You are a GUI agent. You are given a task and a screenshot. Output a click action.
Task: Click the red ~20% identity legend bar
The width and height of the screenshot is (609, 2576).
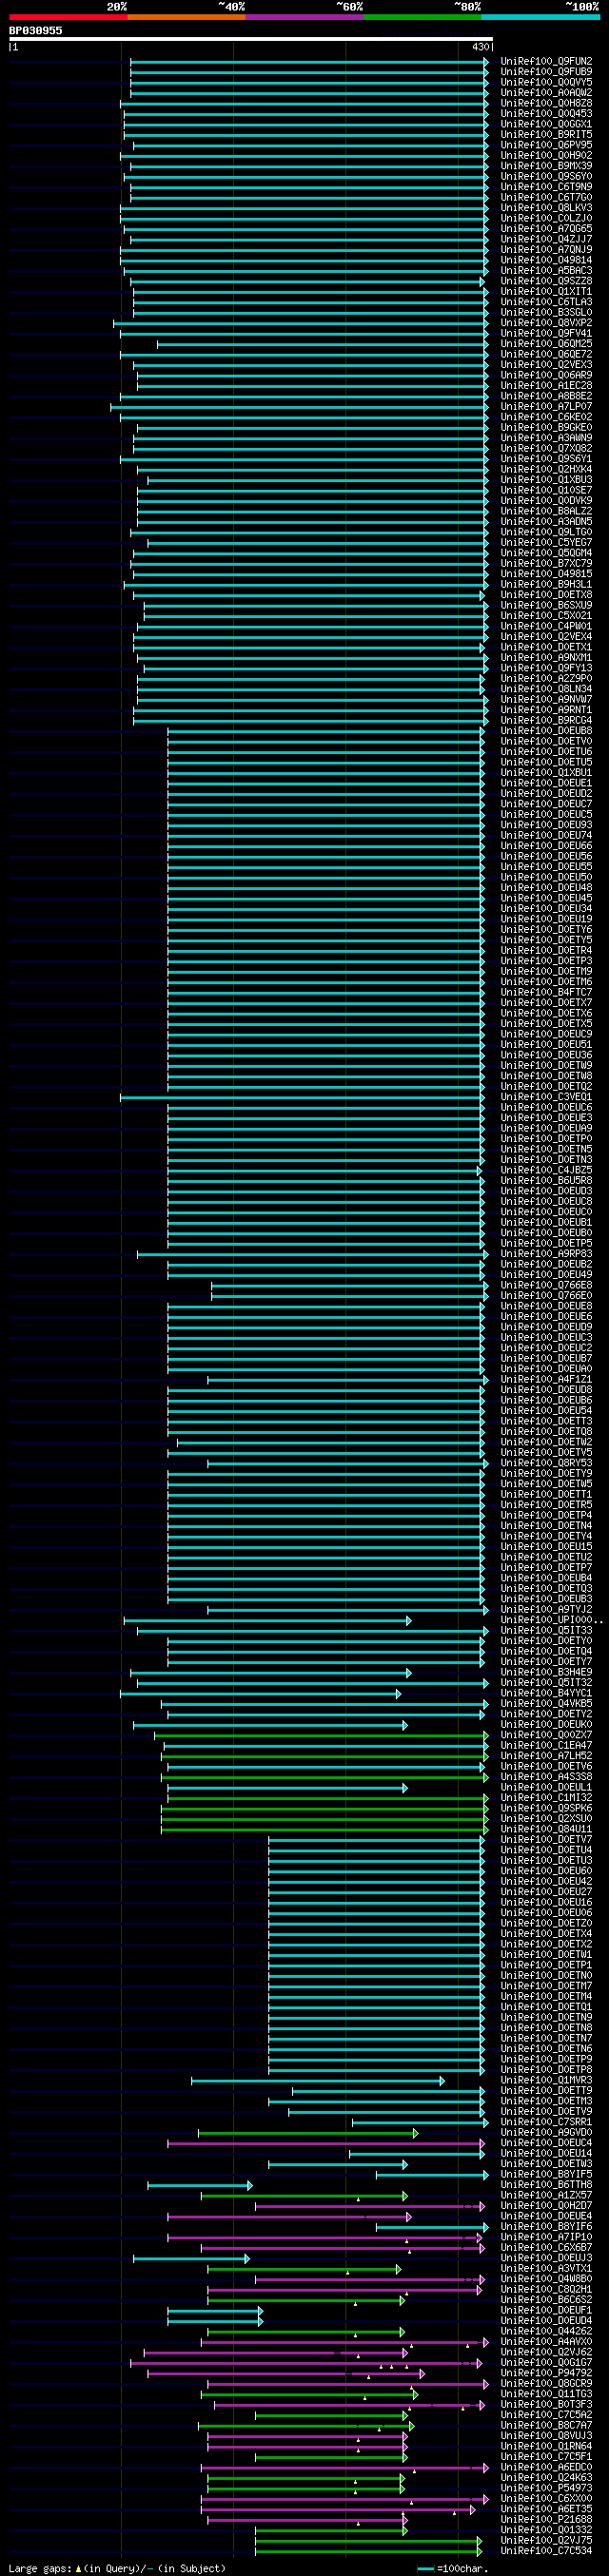pyautogui.click(x=68, y=17)
